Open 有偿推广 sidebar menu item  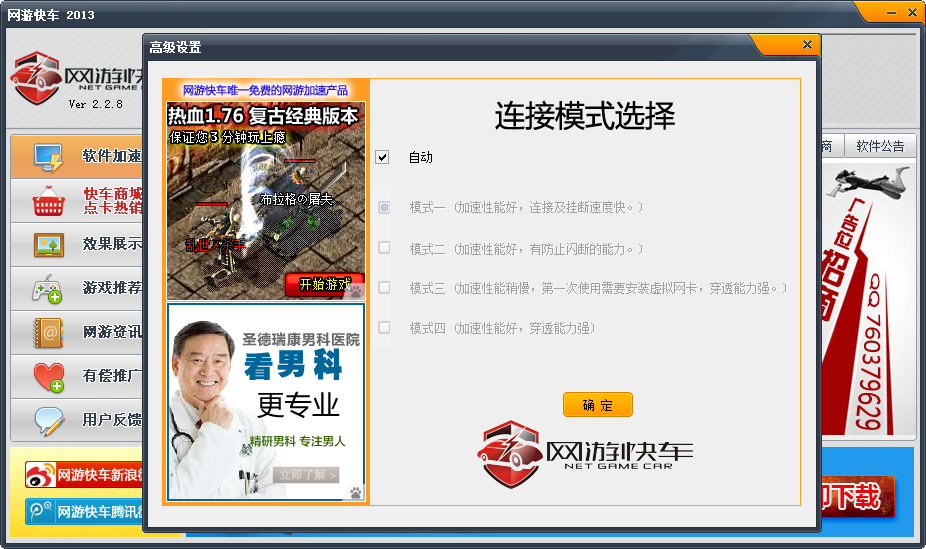click(x=77, y=376)
